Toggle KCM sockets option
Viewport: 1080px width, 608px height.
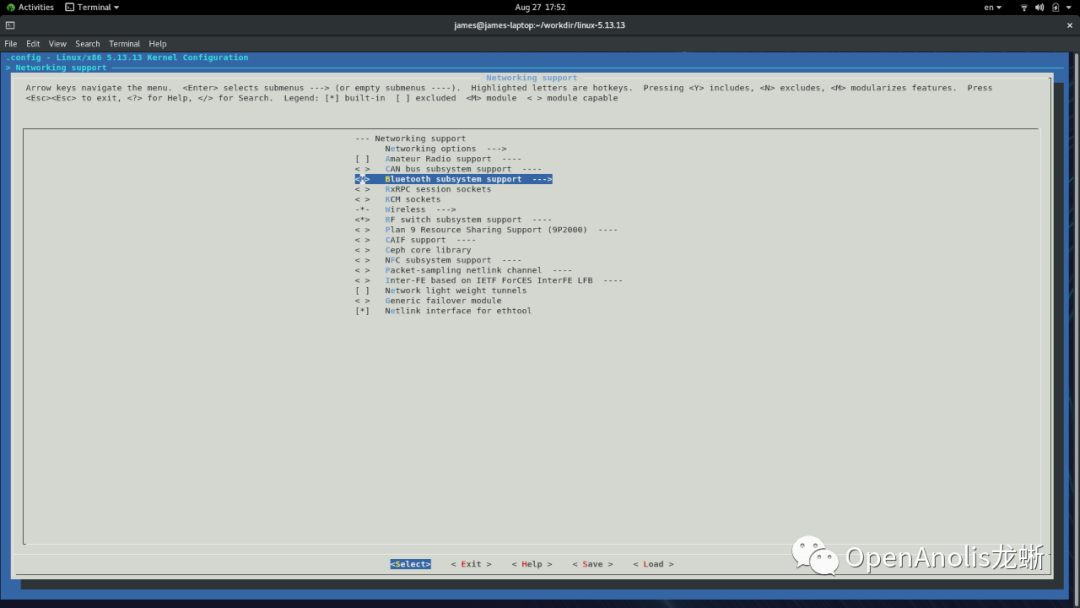tap(362, 200)
